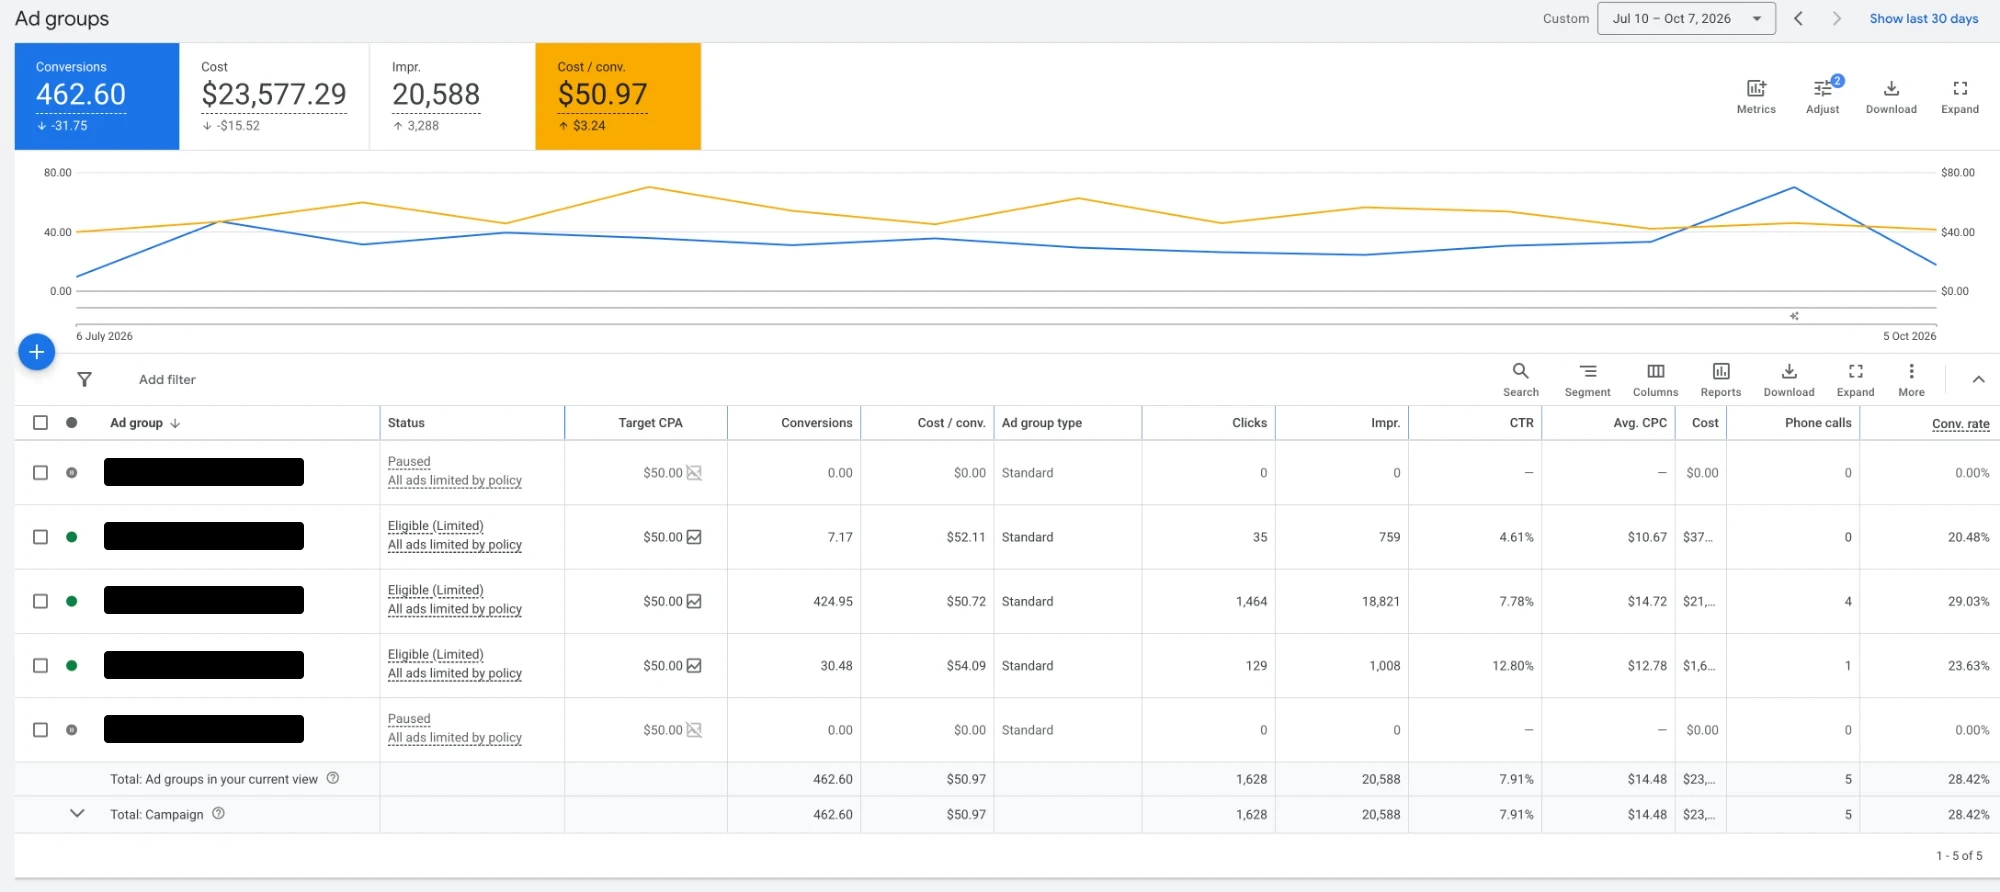Select the checkbox for row with 7.17 conversions

coord(41,537)
